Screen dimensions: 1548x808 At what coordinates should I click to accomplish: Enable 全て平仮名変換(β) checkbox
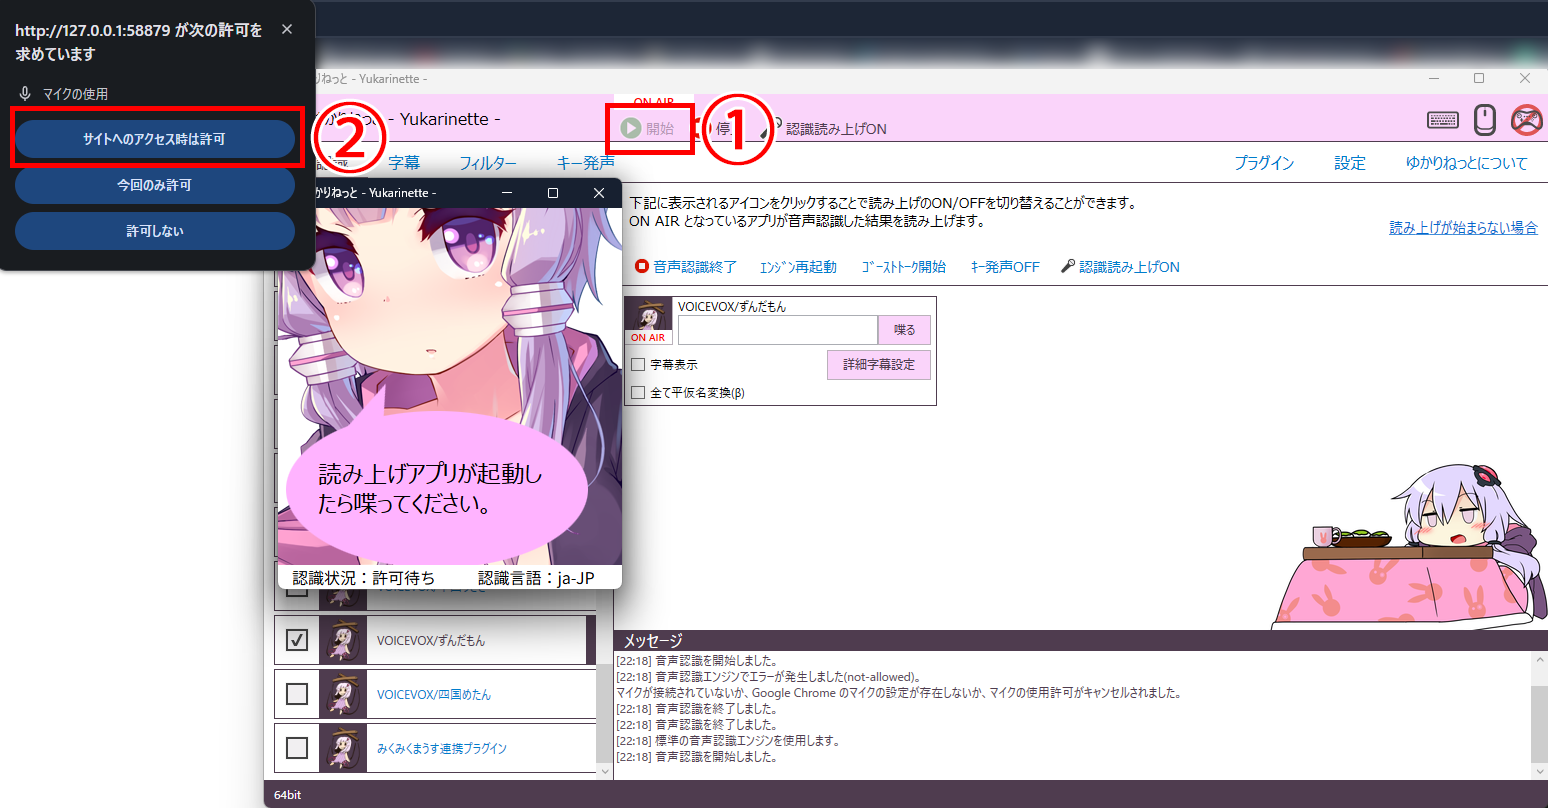click(x=638, y=393)
